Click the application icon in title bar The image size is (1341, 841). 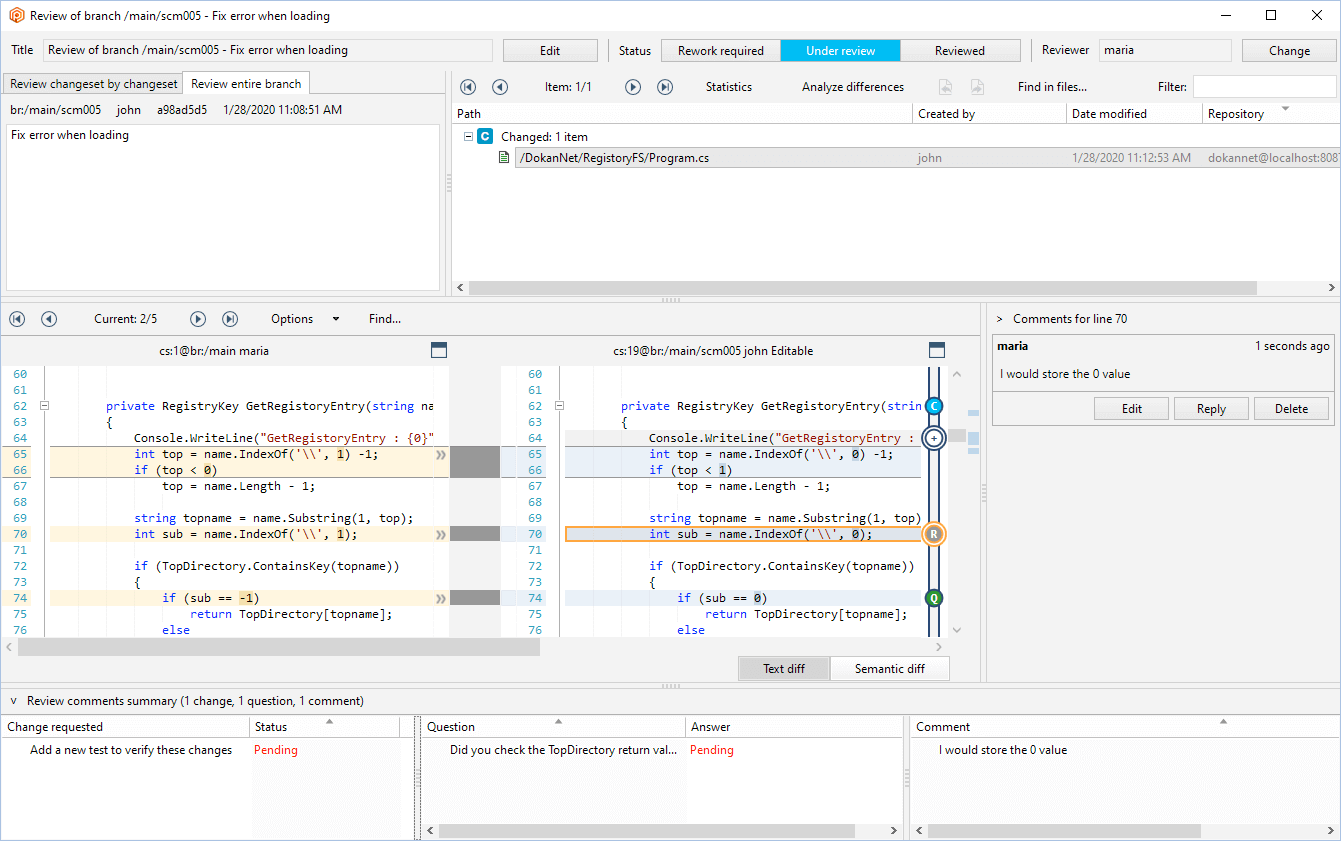16,15
